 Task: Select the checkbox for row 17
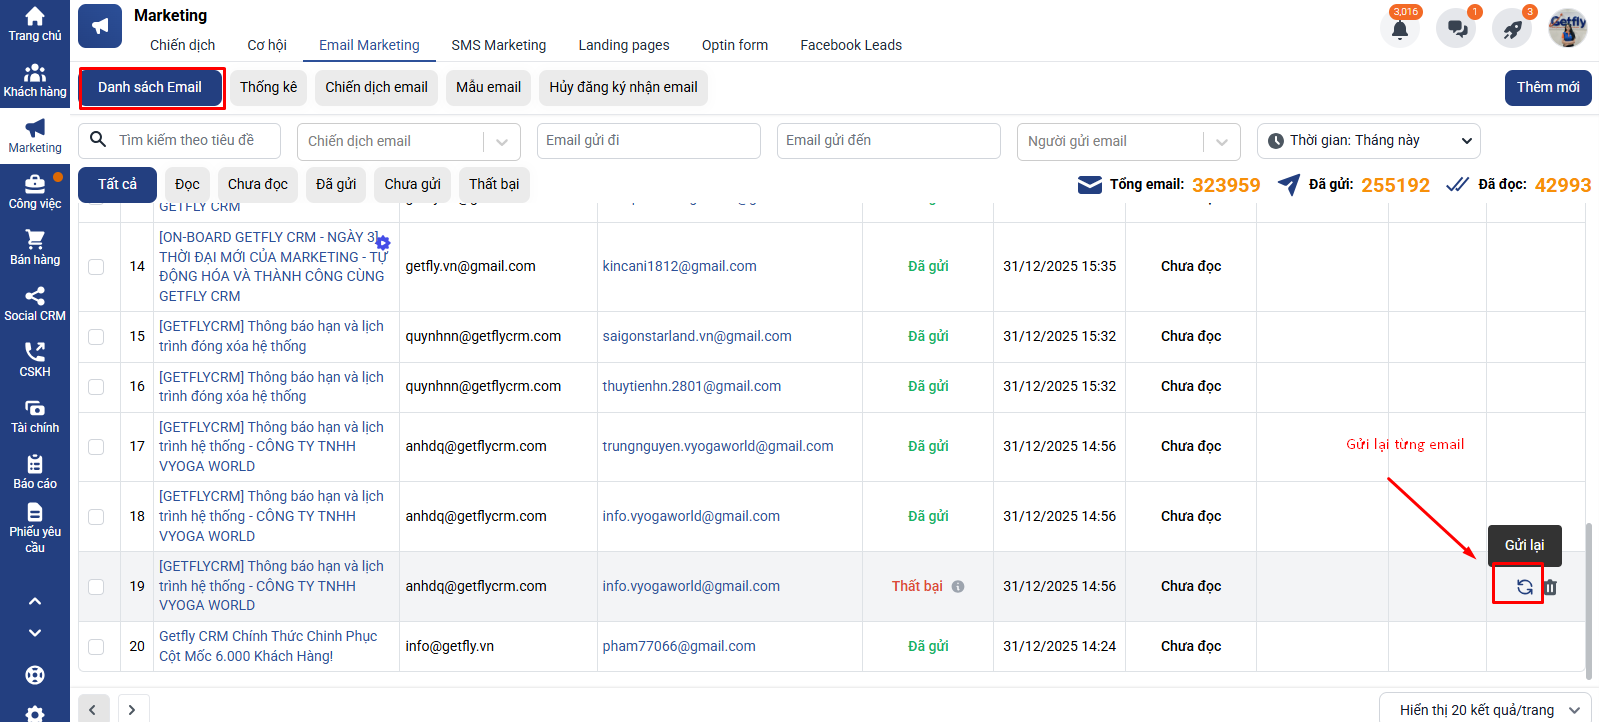(96, 447)
